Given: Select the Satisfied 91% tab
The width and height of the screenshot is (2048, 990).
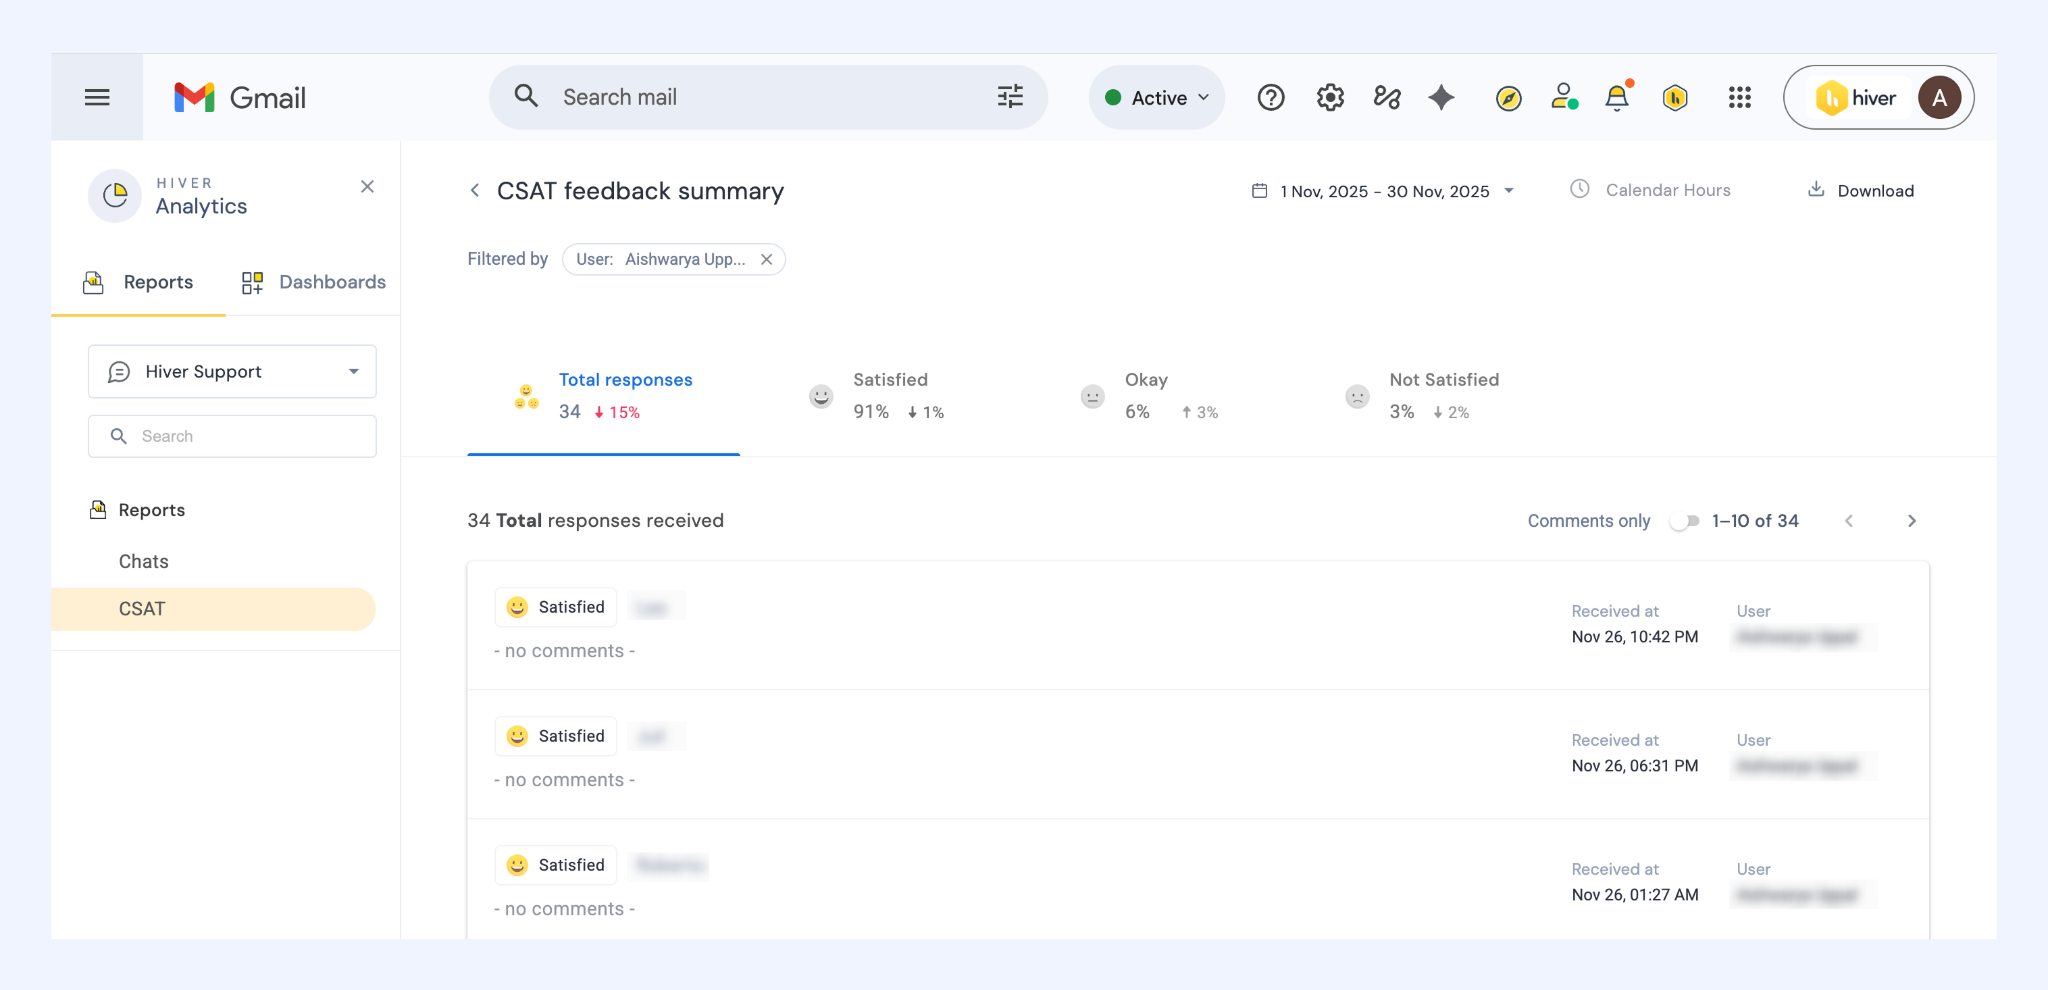Looking at the screenshot, I should point(876,396).
